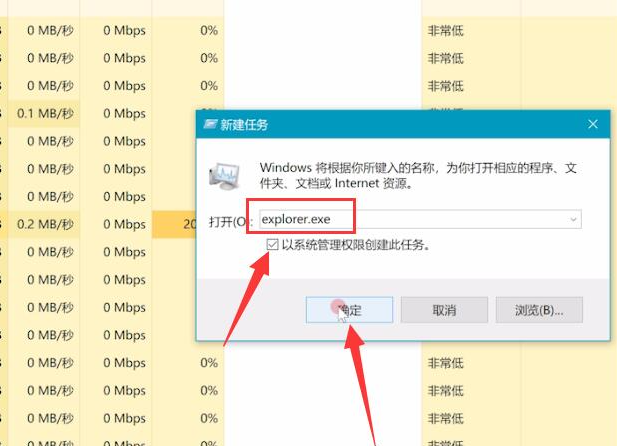Enable 以系统管理权限创建此任务 checkbox
The height and width of the screenshot is (446, 617).
(x=272, y=244)
